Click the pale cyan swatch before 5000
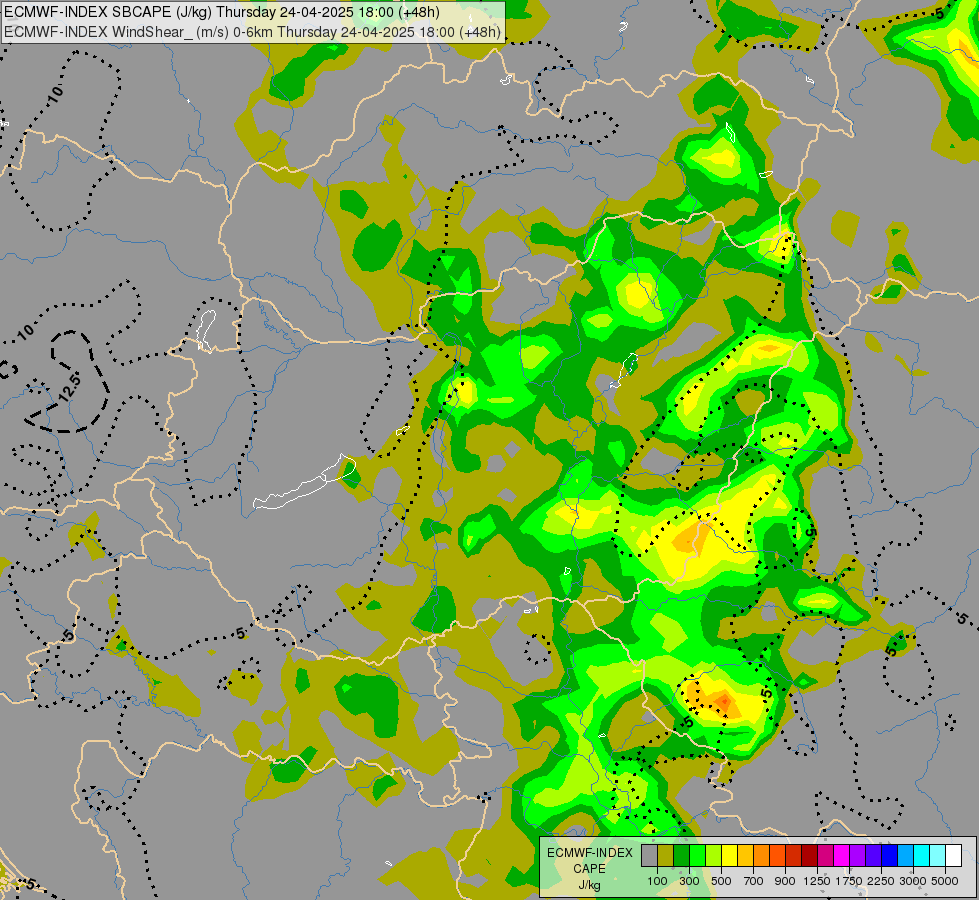The width and height of the screenshot is (979, 900). (938, 855)
